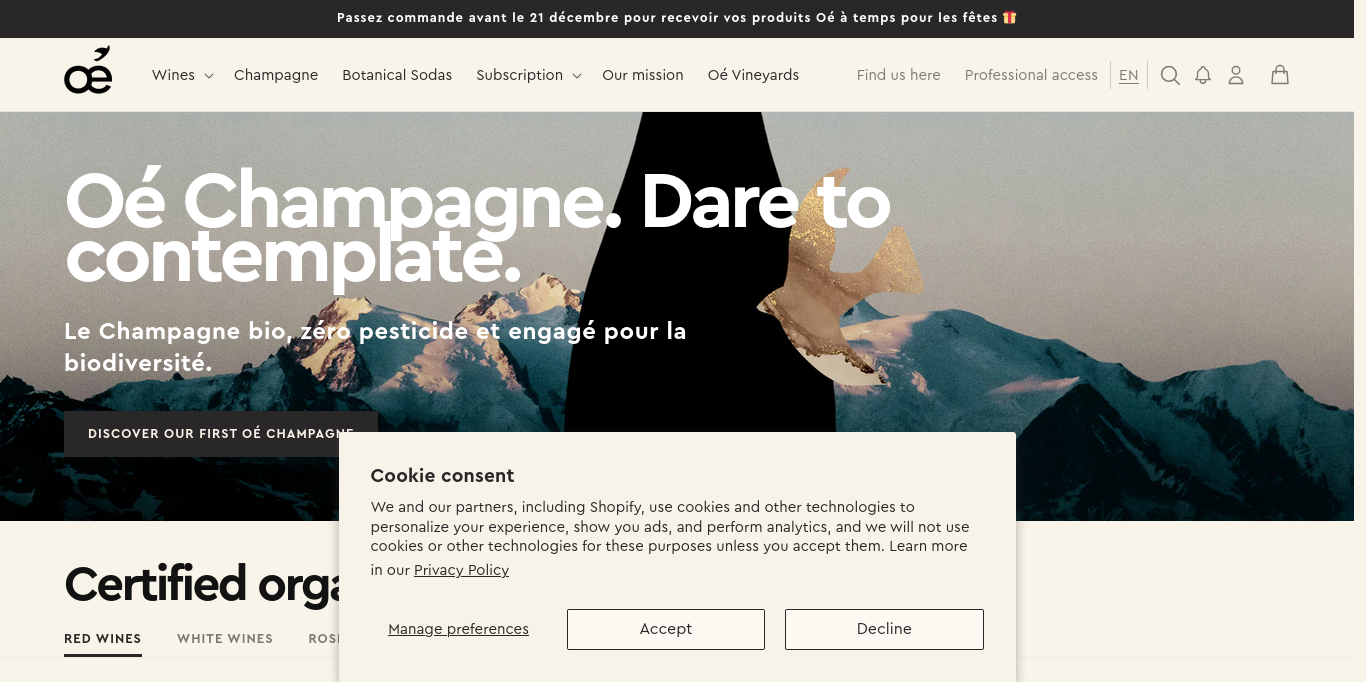Open the user account icon
This screenshot has height=682, width=1366.
click(x=1236, y=75)
